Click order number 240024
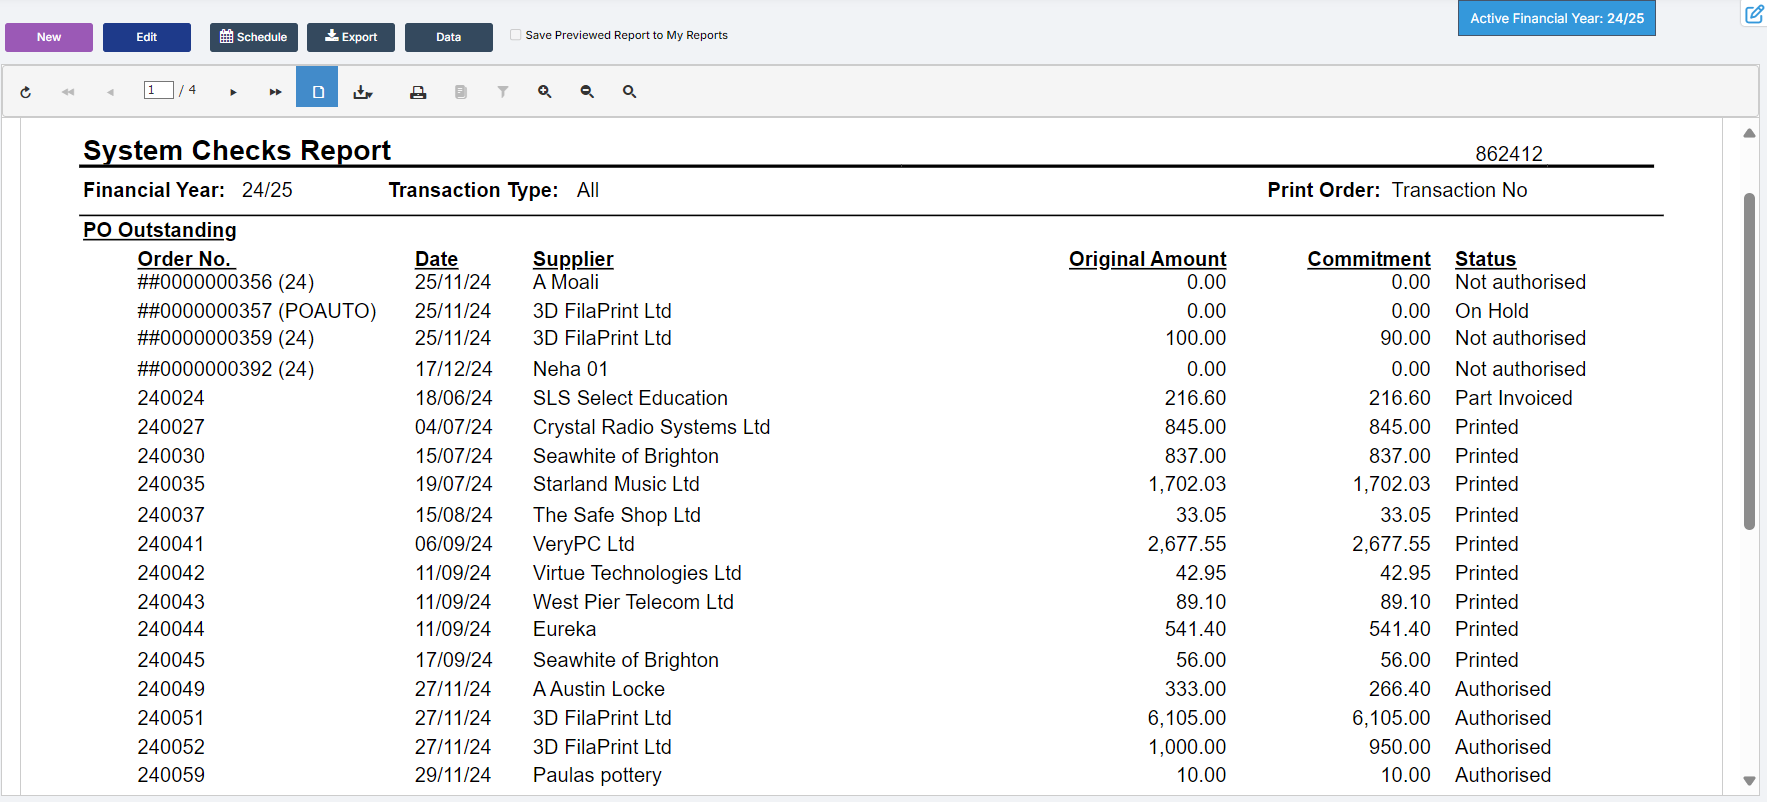 point(171,398)
